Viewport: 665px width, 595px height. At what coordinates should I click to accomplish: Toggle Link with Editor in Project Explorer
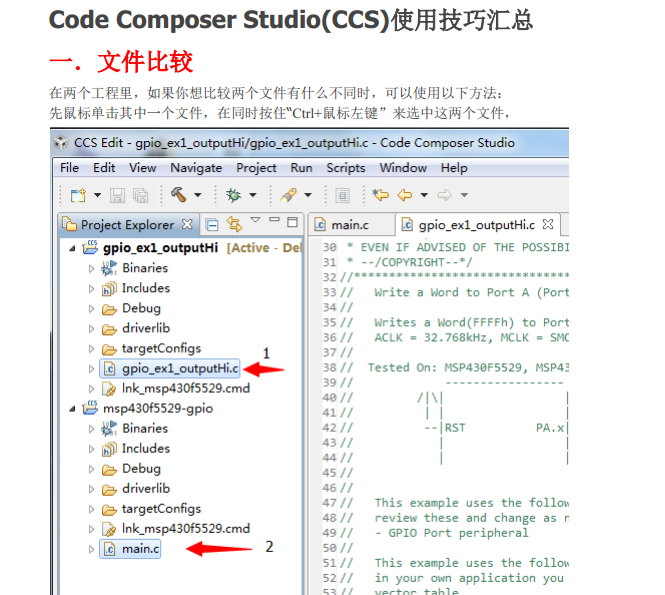coord(234,224)
